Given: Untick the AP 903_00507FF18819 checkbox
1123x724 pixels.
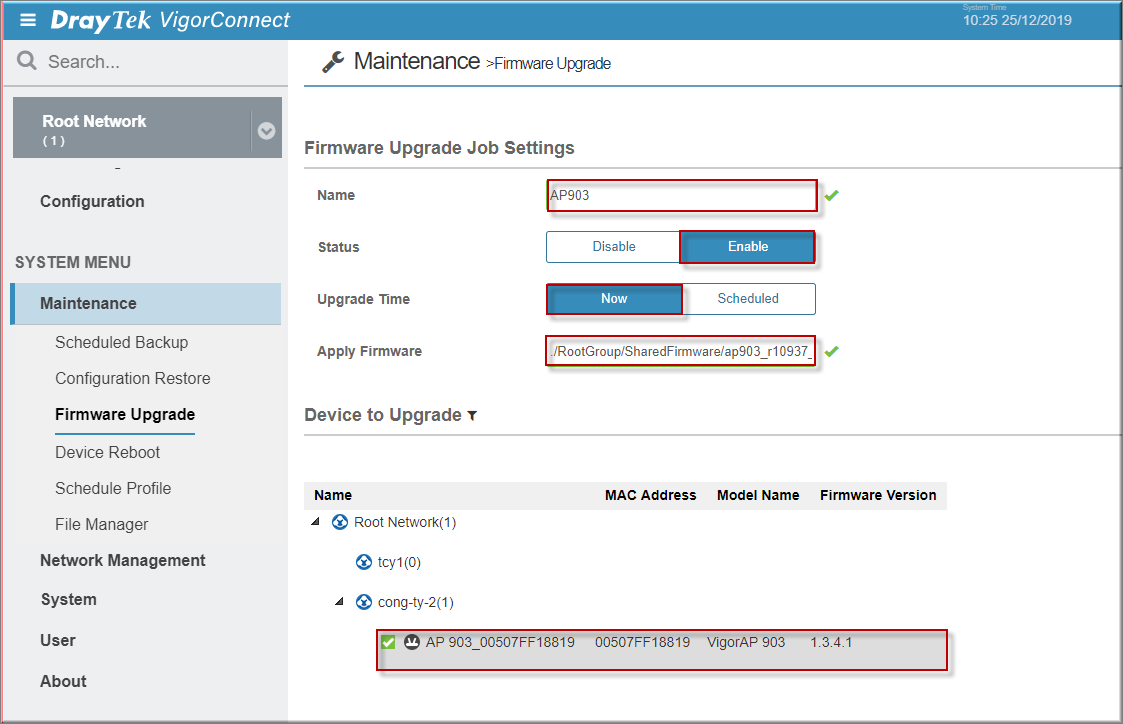Looking at the screenshot, I should (388, 642).
